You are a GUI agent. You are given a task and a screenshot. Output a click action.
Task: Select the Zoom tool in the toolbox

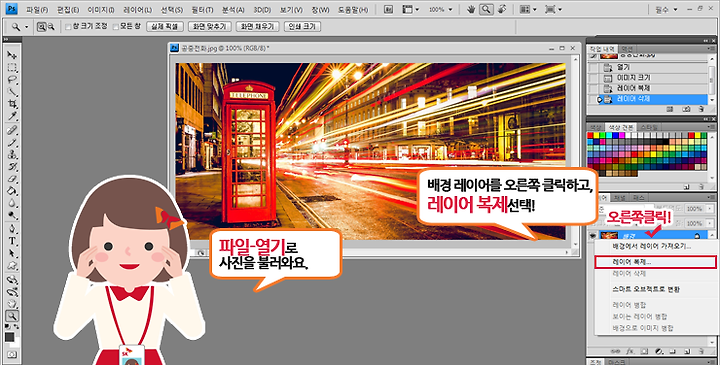[12, 315]
